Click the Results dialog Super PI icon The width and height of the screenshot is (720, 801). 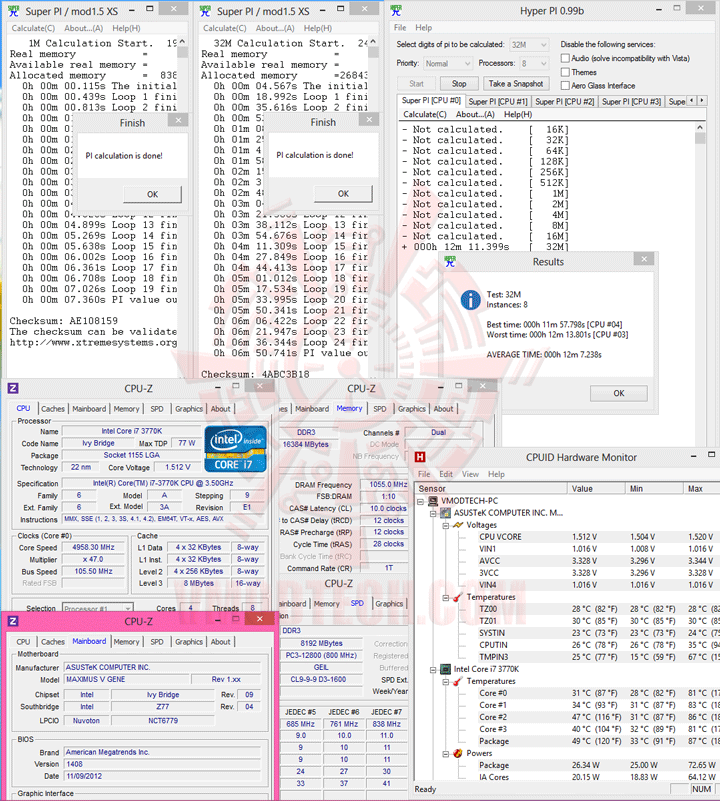[x=450, y=262]
